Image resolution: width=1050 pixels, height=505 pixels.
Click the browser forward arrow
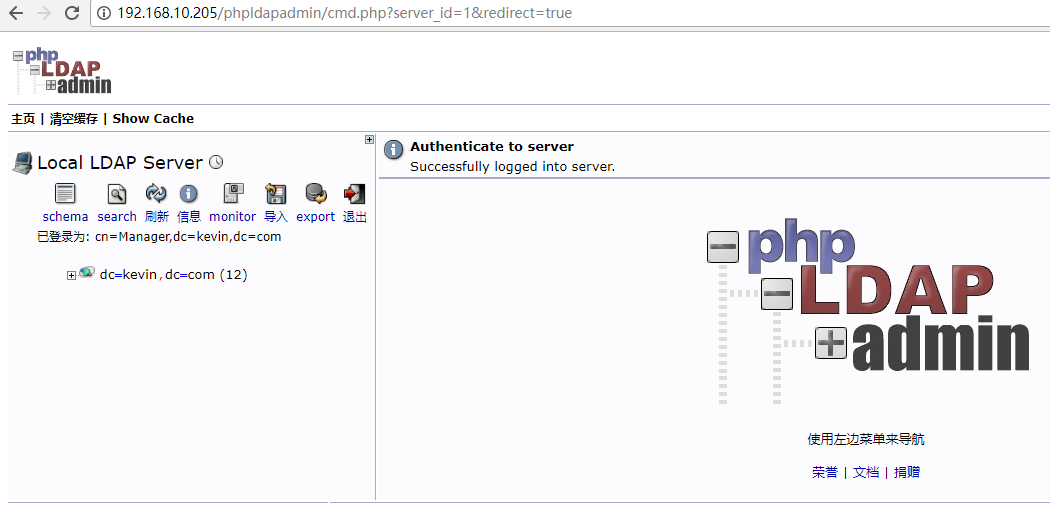coord(44,13)
